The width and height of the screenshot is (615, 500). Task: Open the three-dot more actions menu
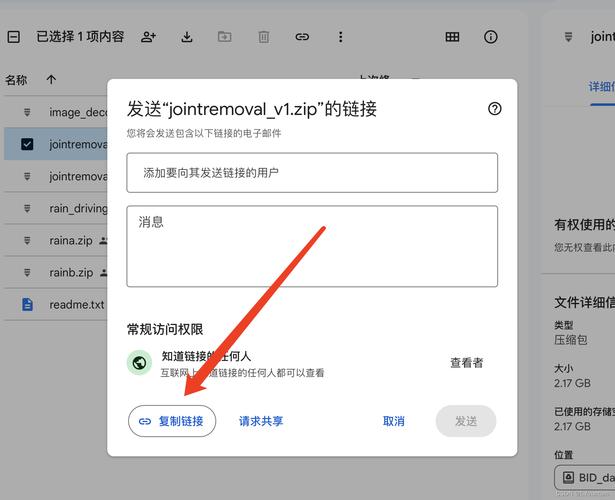340,37
